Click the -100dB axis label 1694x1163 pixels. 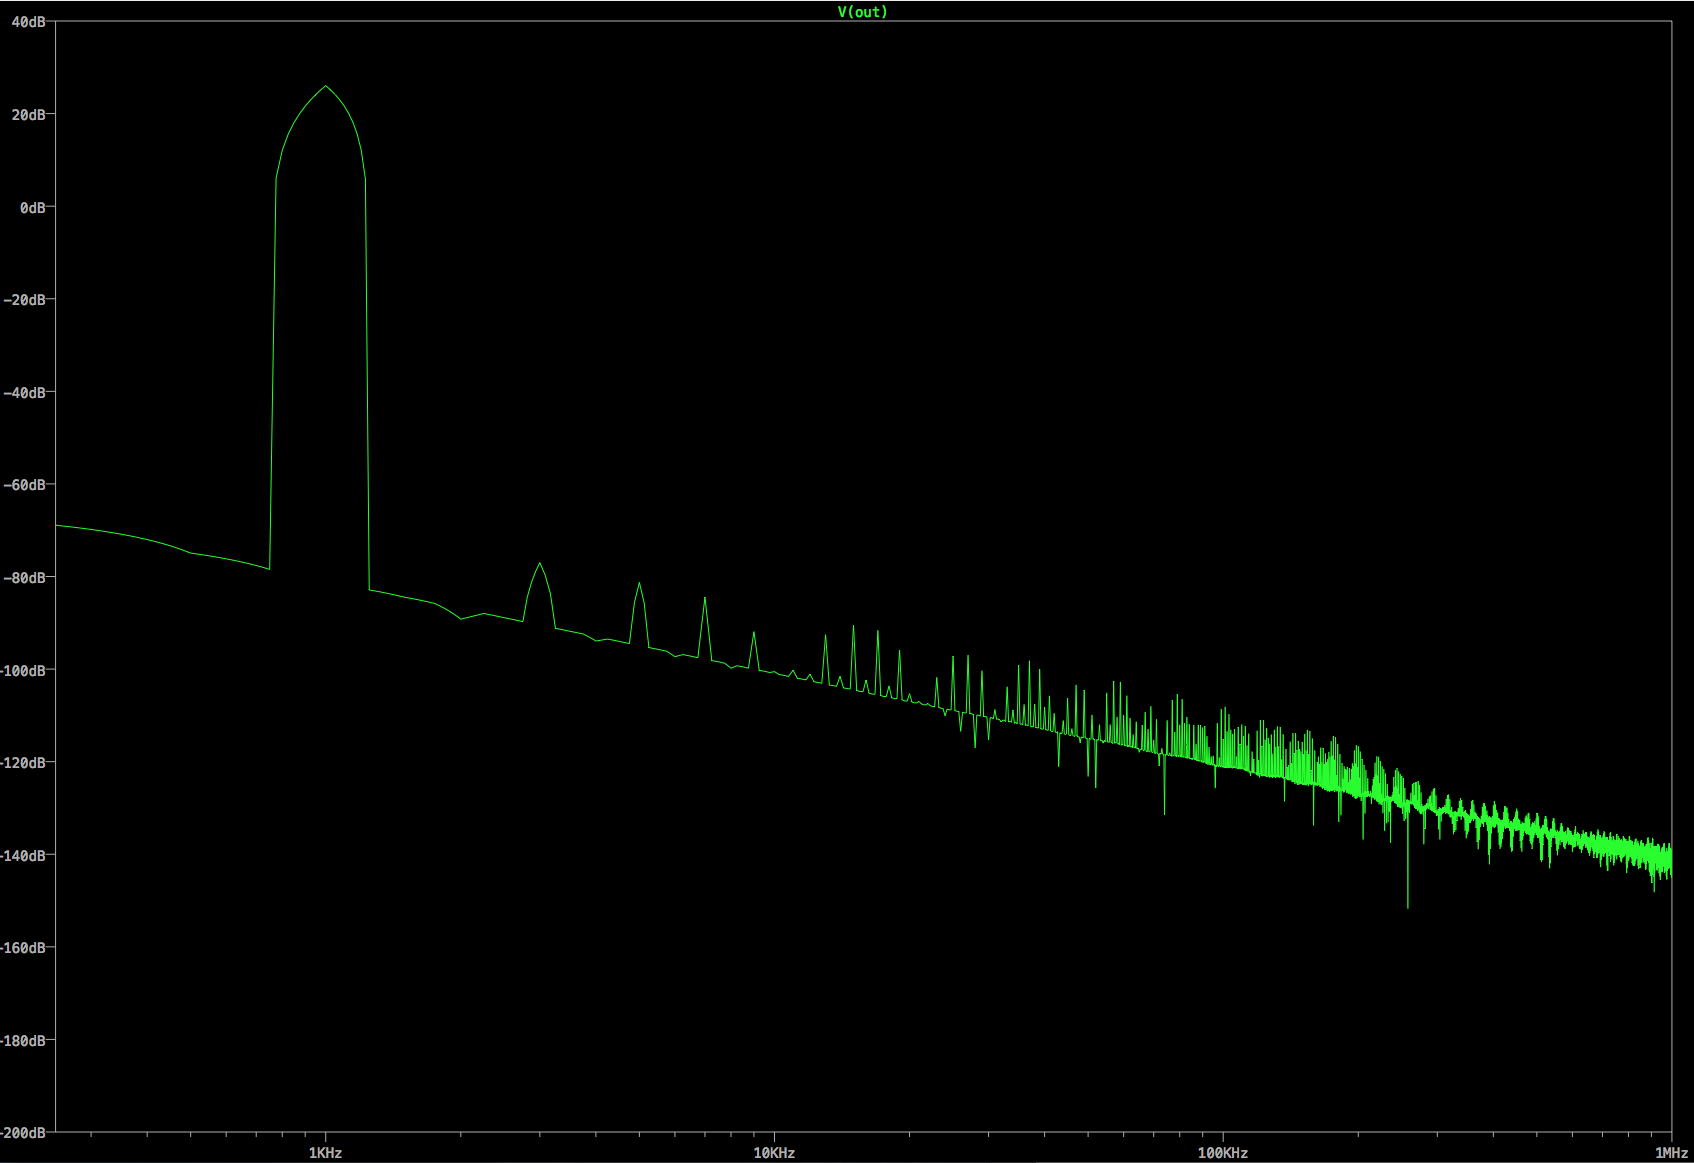point(23,670)
